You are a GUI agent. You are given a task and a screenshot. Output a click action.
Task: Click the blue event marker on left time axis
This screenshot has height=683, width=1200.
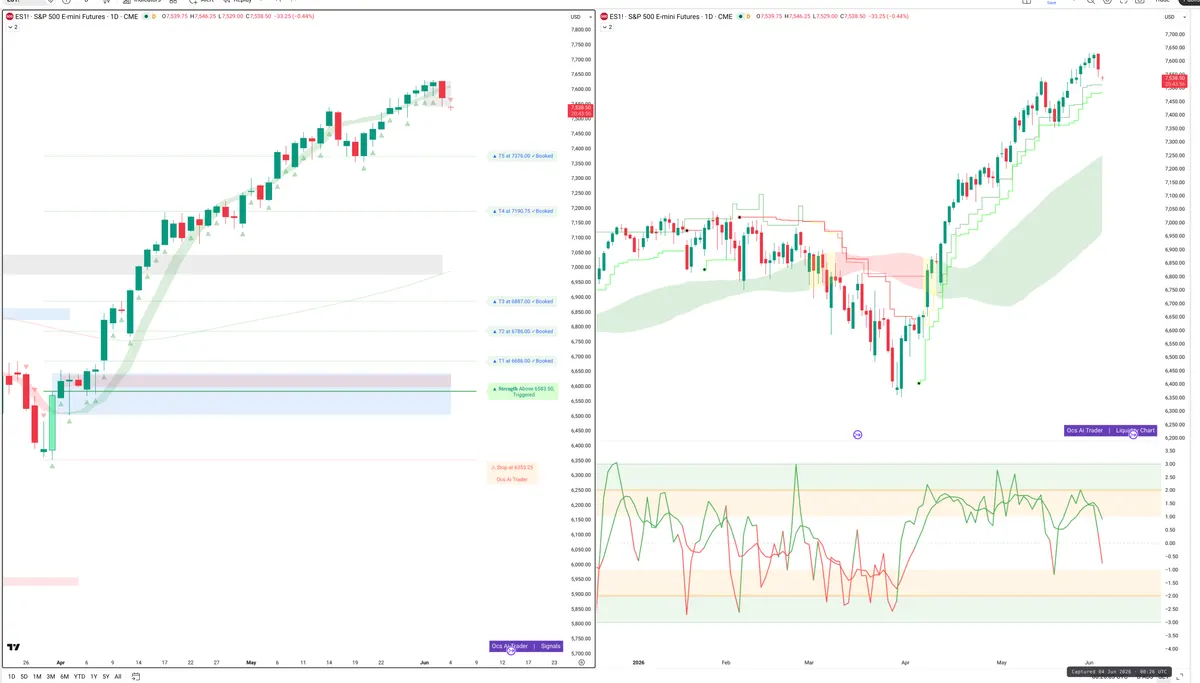[512, 651]
